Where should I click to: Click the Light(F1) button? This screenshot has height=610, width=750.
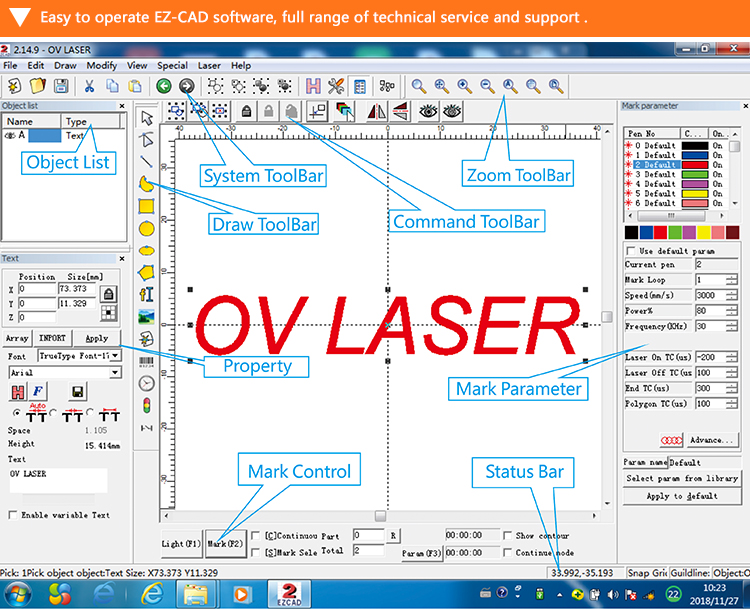(181, 543)
